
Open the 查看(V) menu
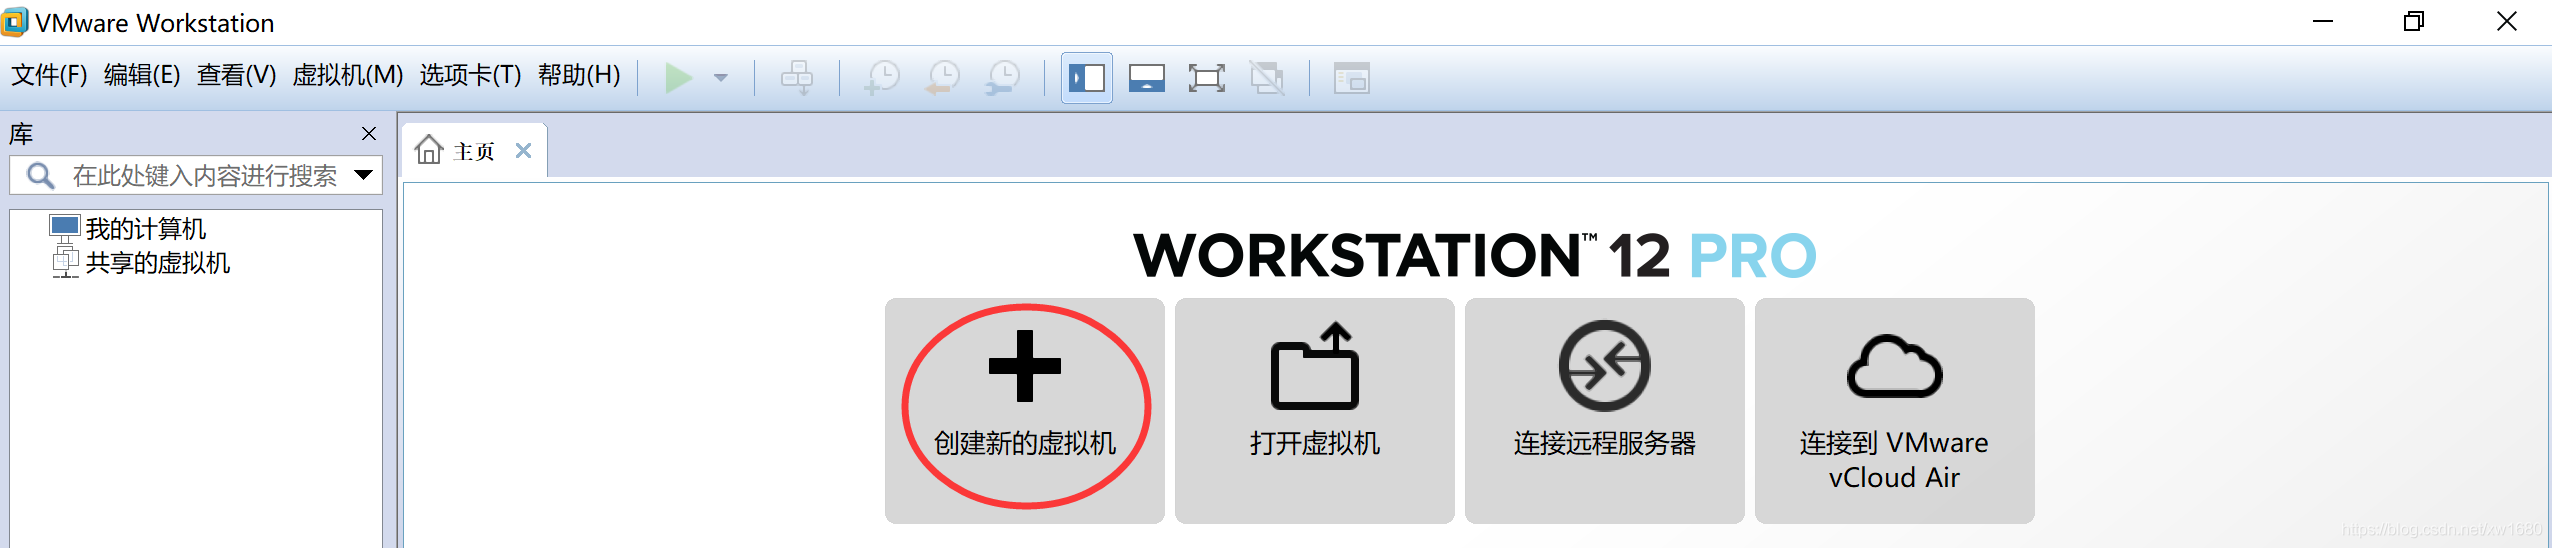(x=237, y=76)
